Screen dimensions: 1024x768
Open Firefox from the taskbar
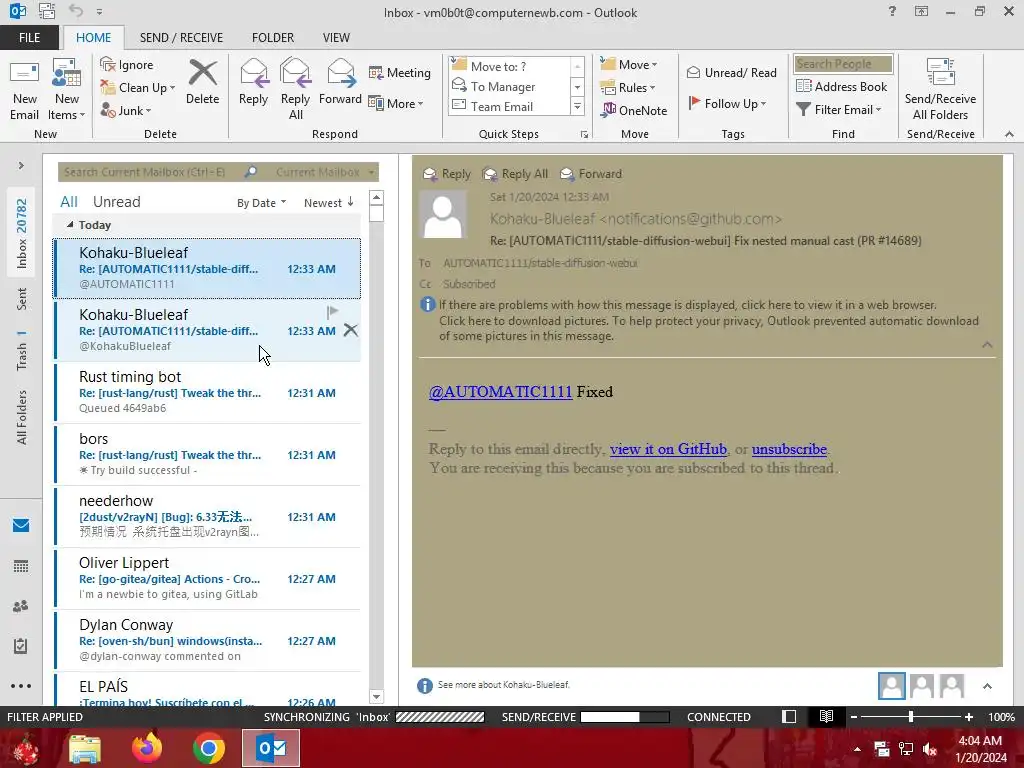pos(147,748)
